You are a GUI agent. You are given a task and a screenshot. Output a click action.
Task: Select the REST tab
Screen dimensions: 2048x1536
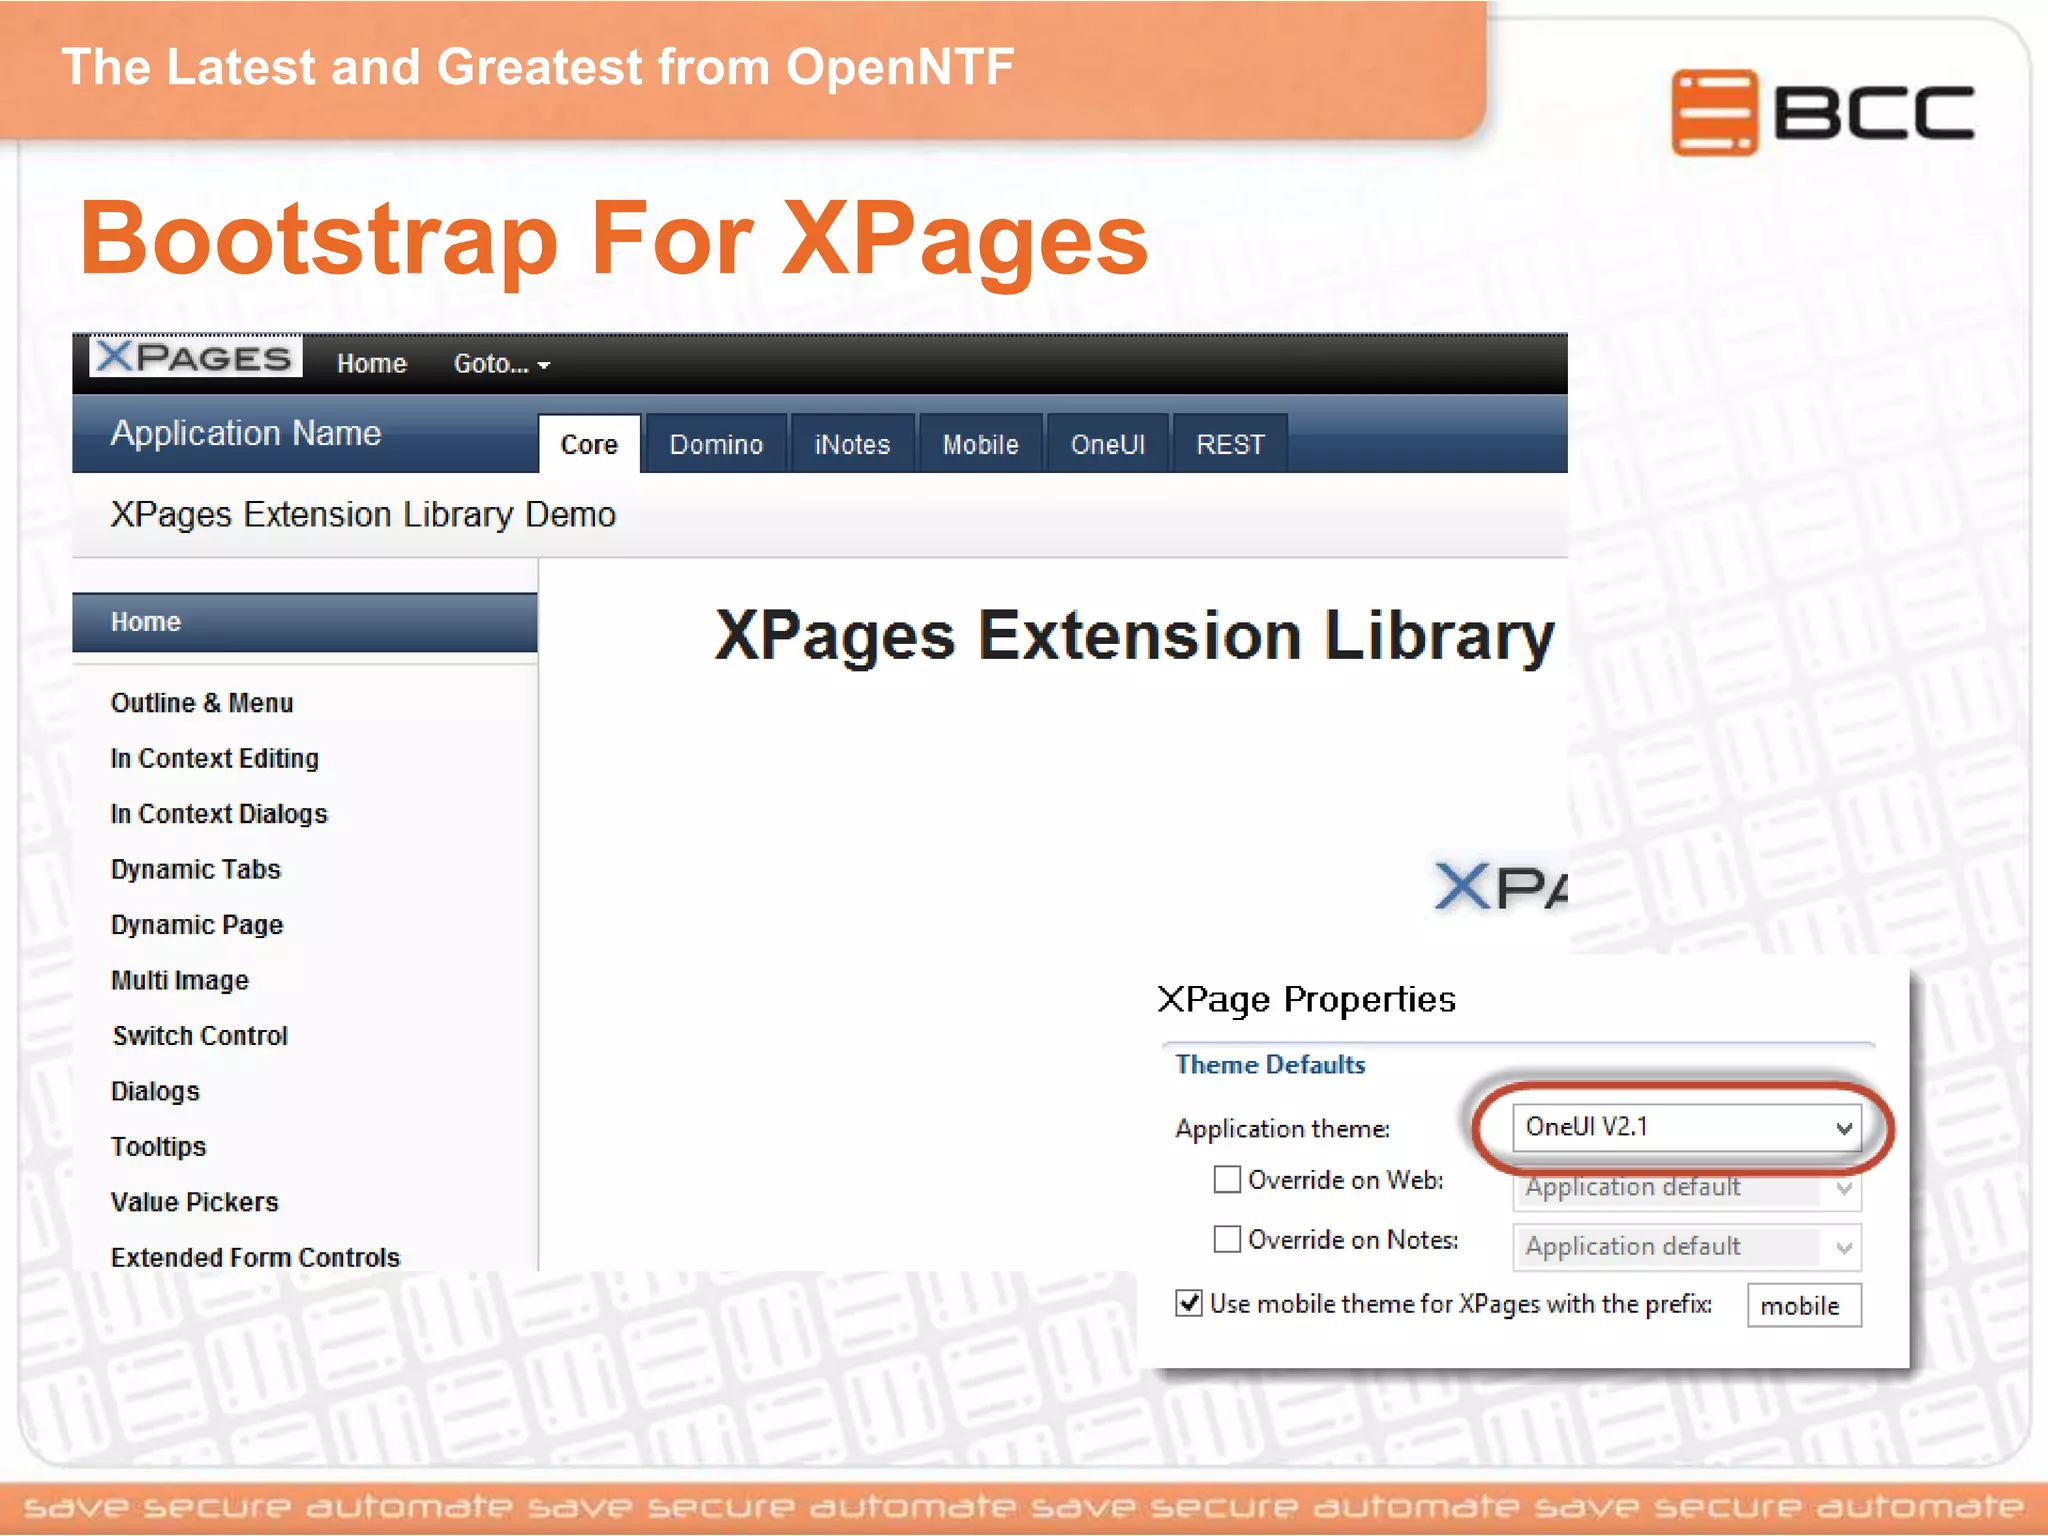1230,444
